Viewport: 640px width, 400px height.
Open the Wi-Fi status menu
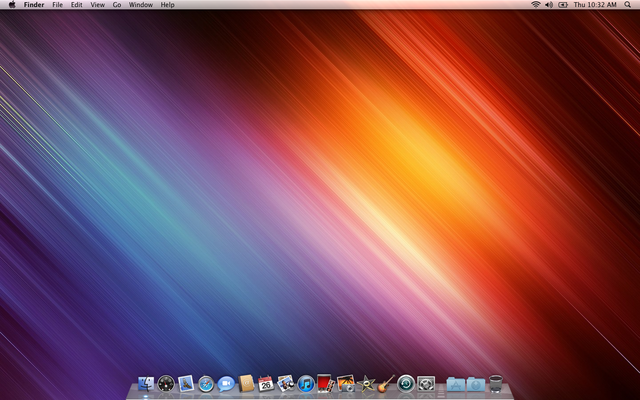click(x=536, y=4)
